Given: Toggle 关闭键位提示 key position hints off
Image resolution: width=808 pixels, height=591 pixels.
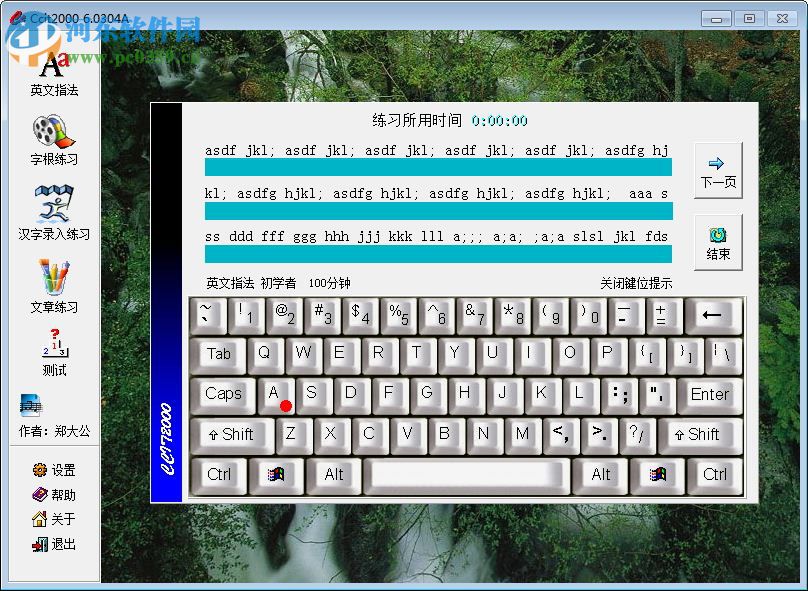Looking at the screenshot, I should click(636, 282).
